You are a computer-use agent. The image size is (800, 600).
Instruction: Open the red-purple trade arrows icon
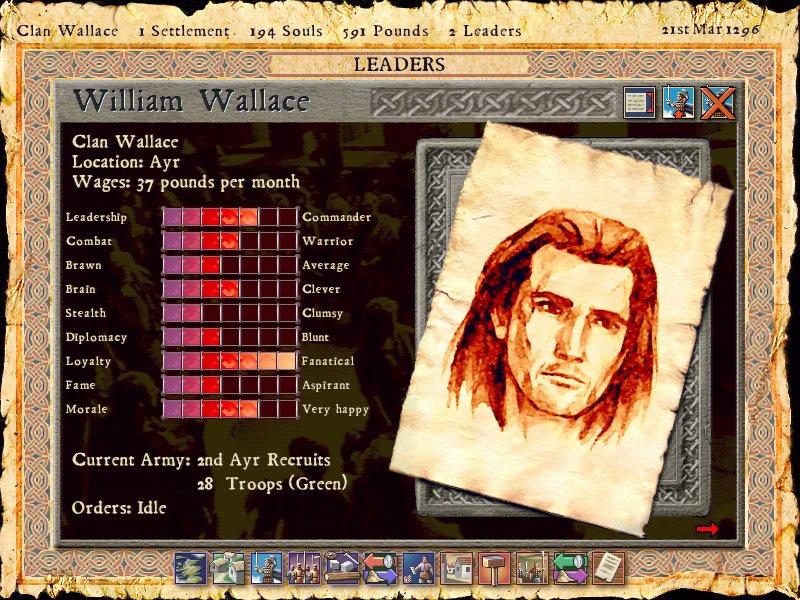380,568
